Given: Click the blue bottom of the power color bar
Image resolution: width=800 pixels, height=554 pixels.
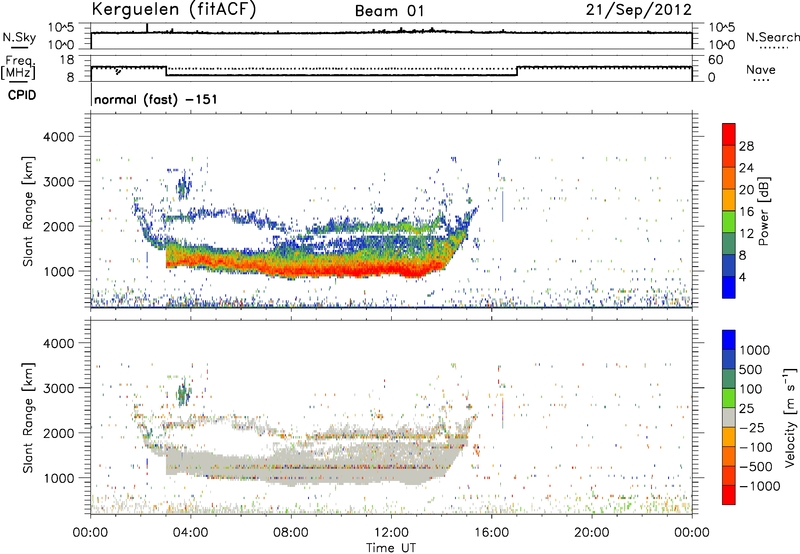Looking at the screenshot, I should click(729, 288).
